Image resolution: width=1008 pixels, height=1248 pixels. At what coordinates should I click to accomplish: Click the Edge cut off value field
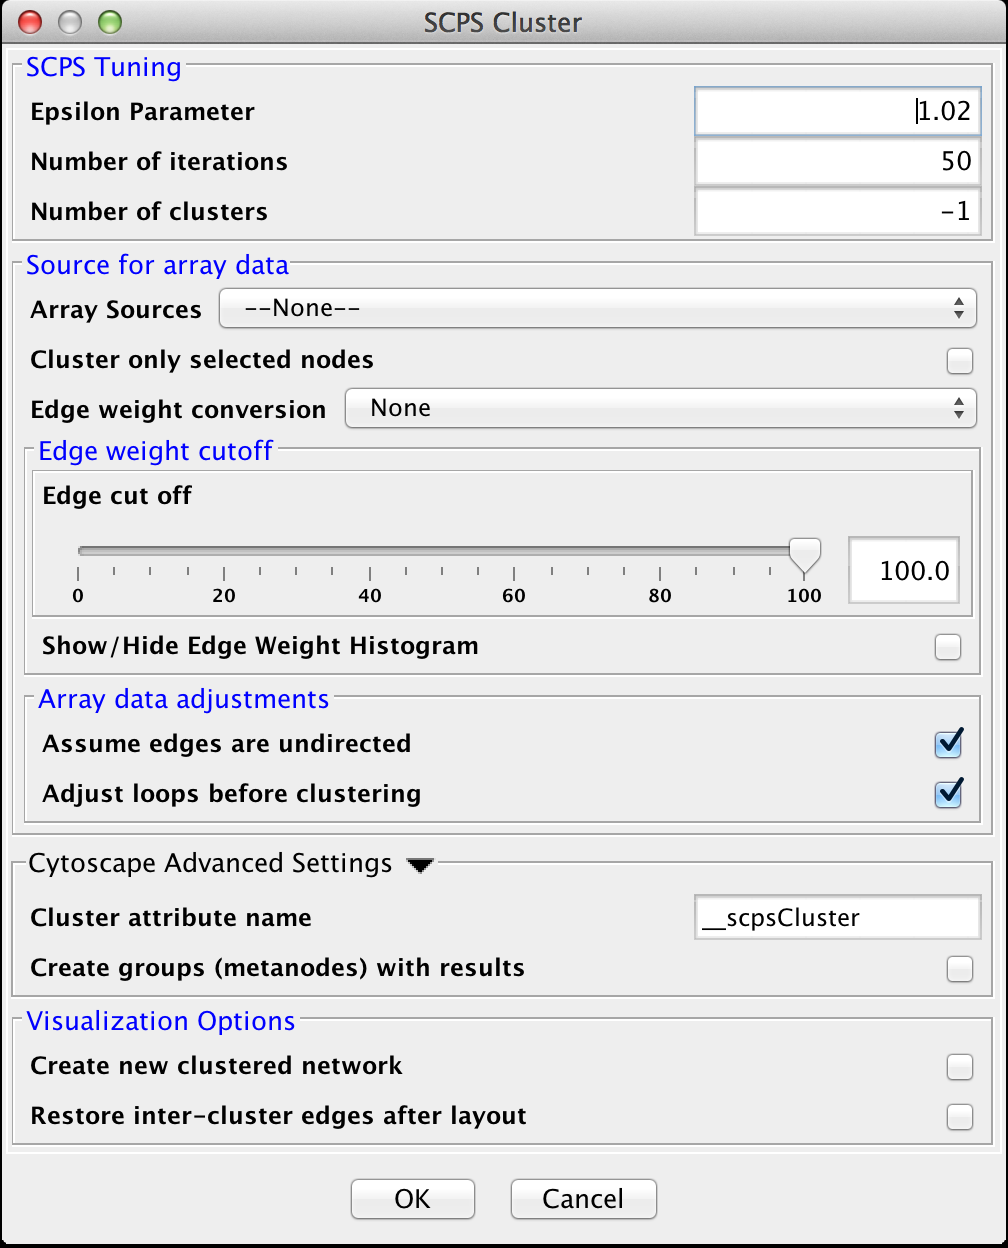click(903, 571)
